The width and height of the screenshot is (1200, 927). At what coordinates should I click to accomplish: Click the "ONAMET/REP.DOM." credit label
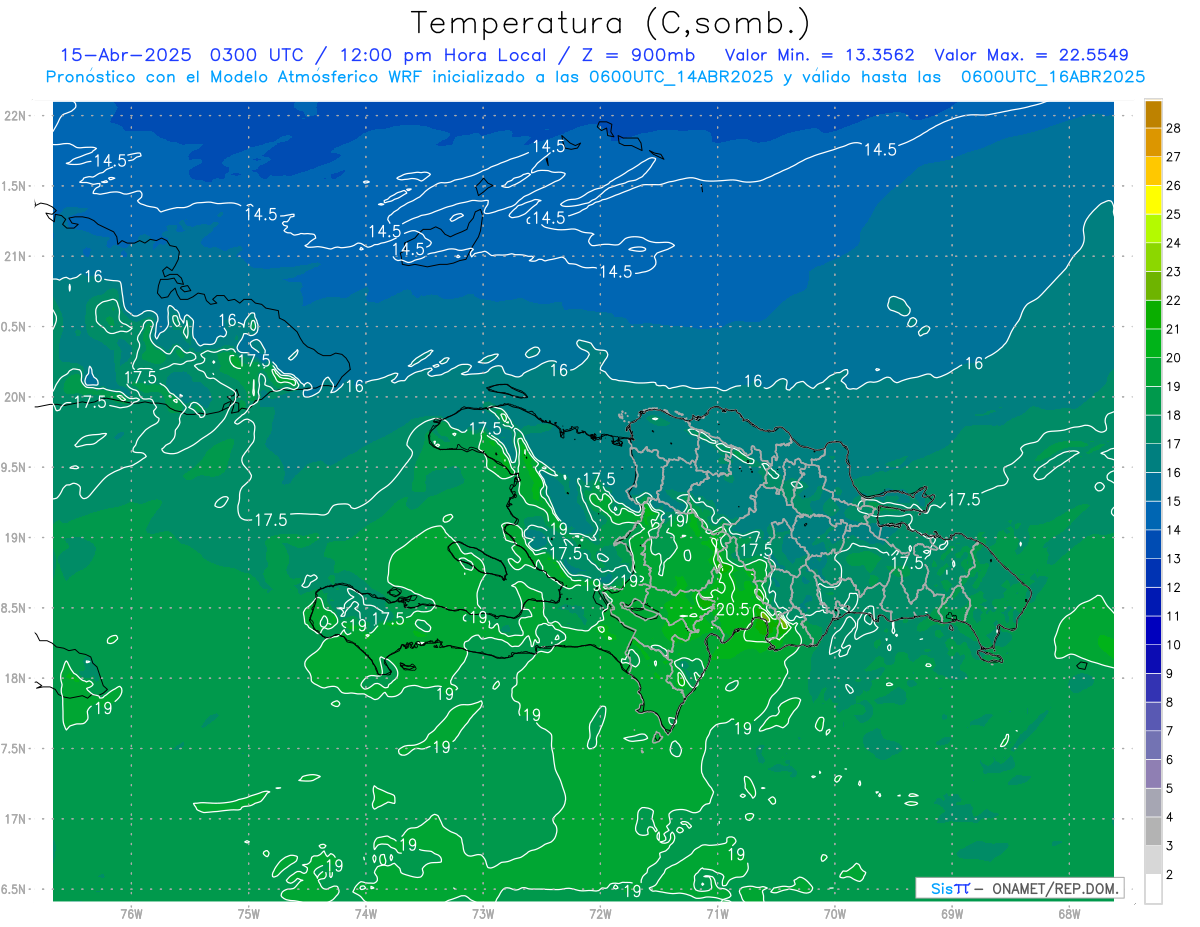(x=1055, y=888)
